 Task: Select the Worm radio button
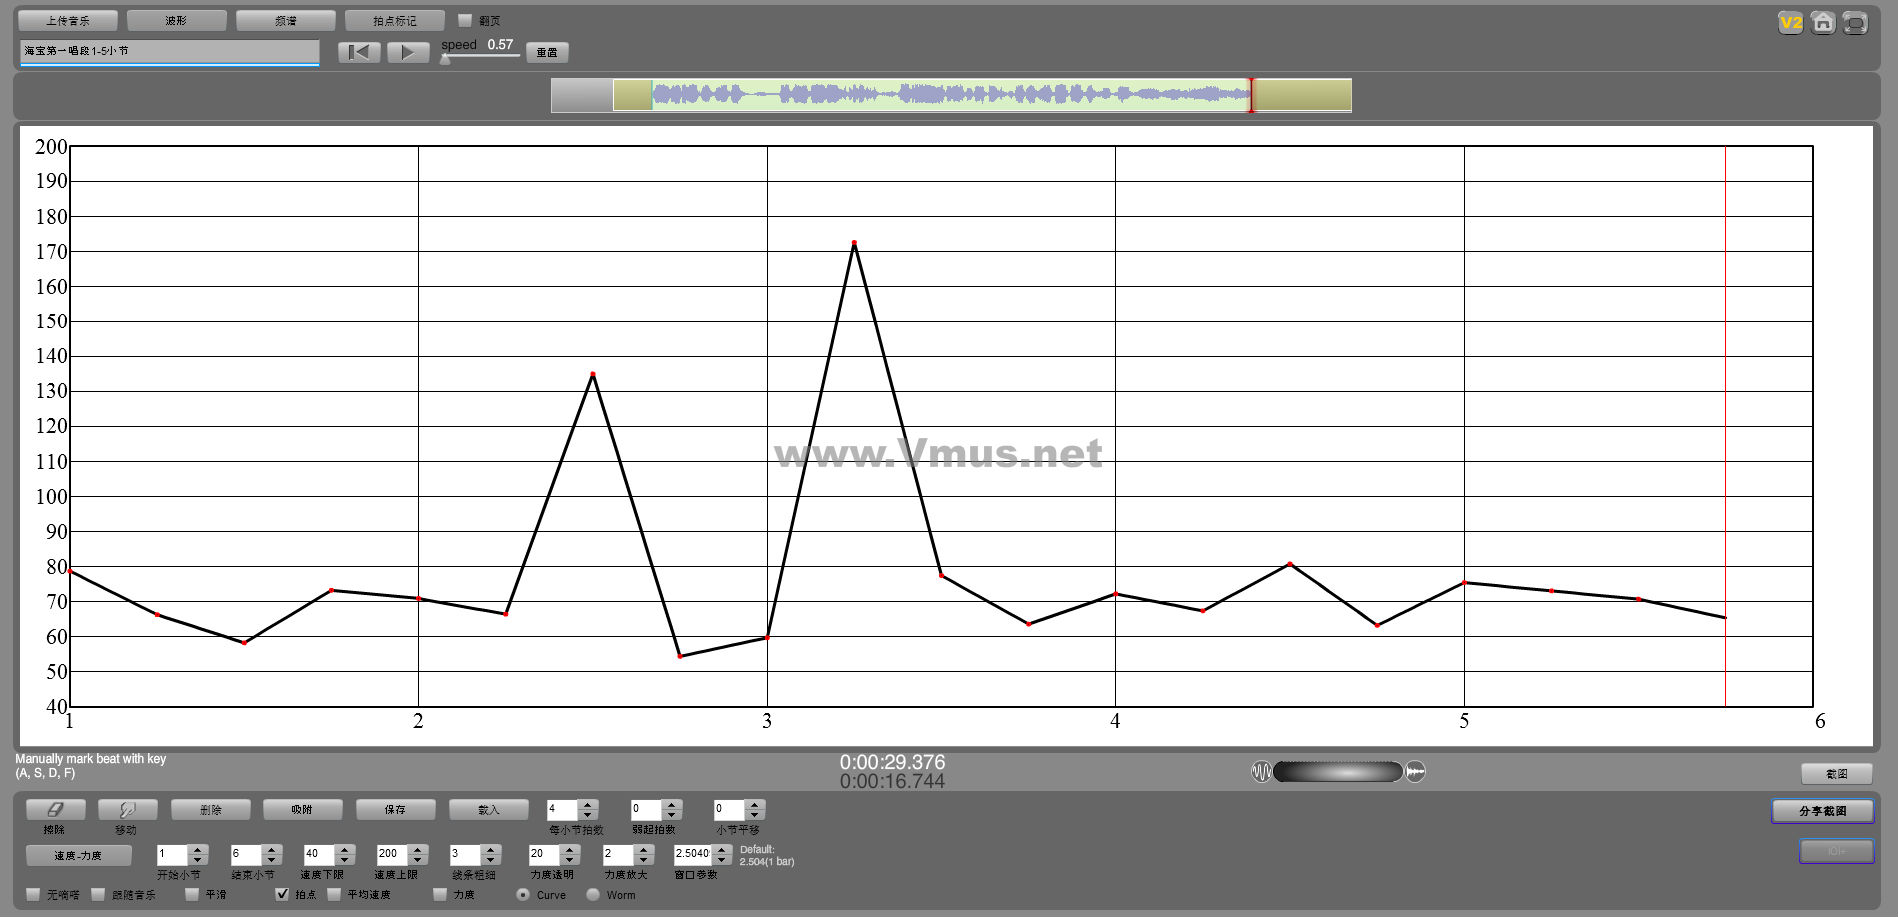(593, 894)
